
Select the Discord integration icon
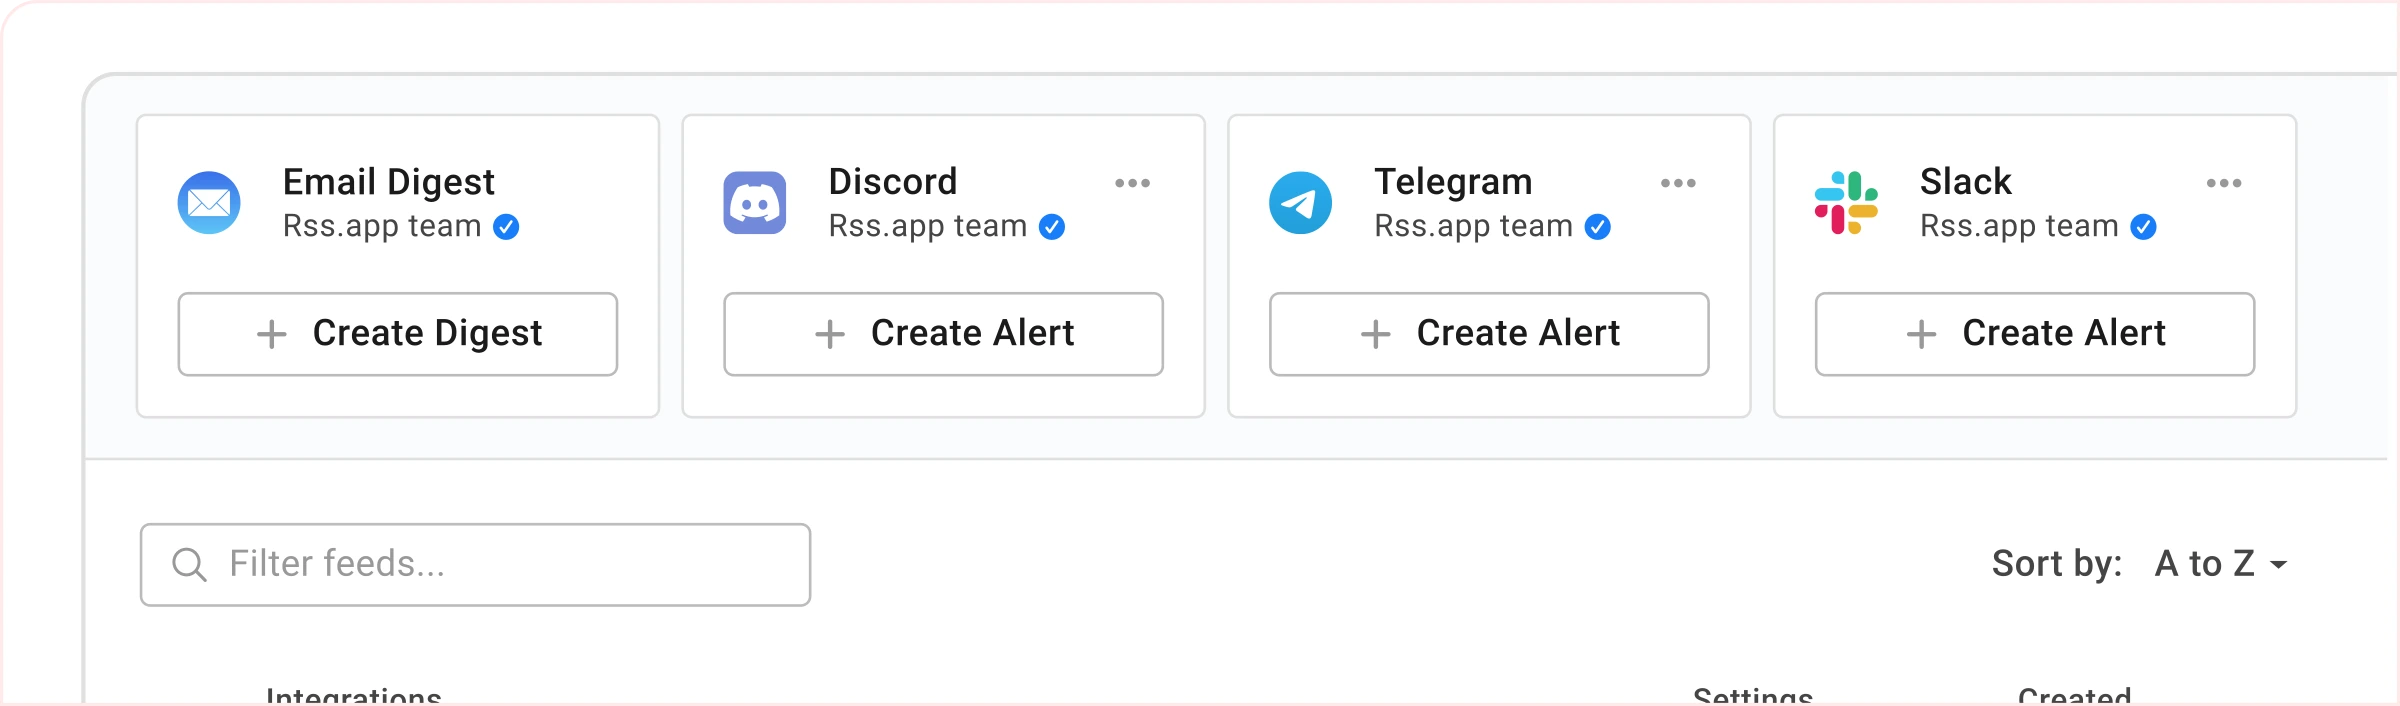tap(757, 202)
